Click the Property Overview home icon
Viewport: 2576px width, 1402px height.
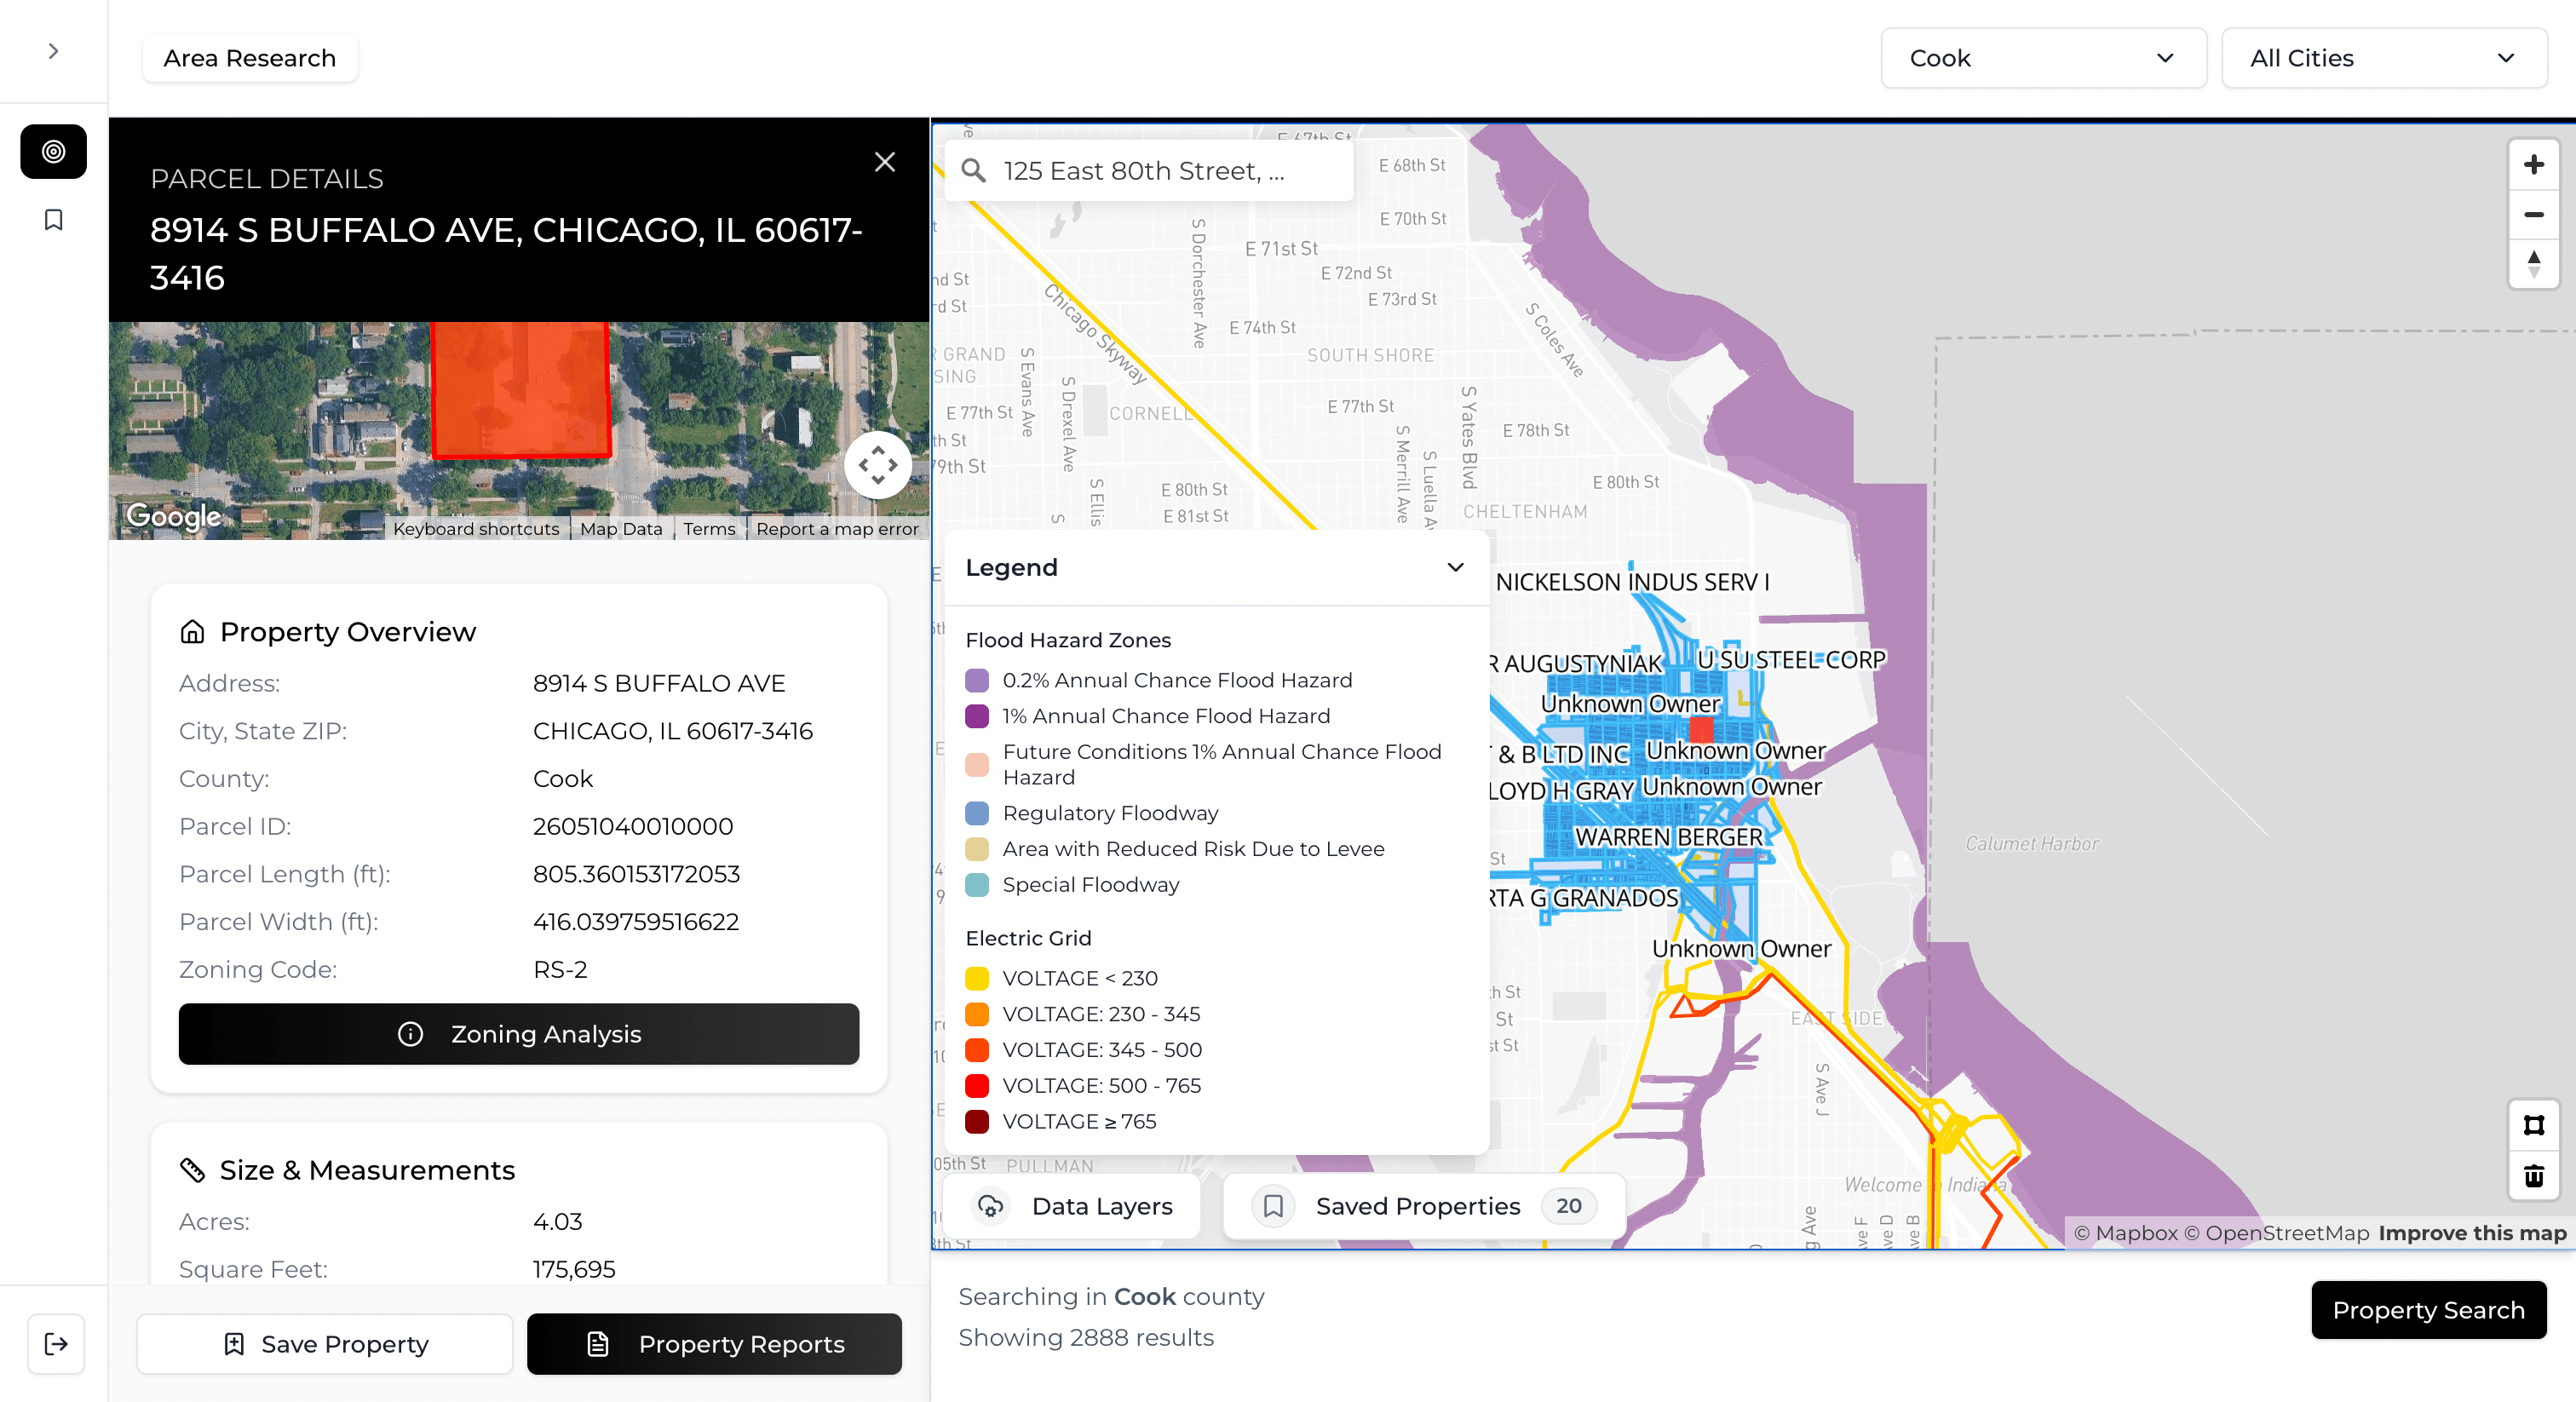(192, 632)
